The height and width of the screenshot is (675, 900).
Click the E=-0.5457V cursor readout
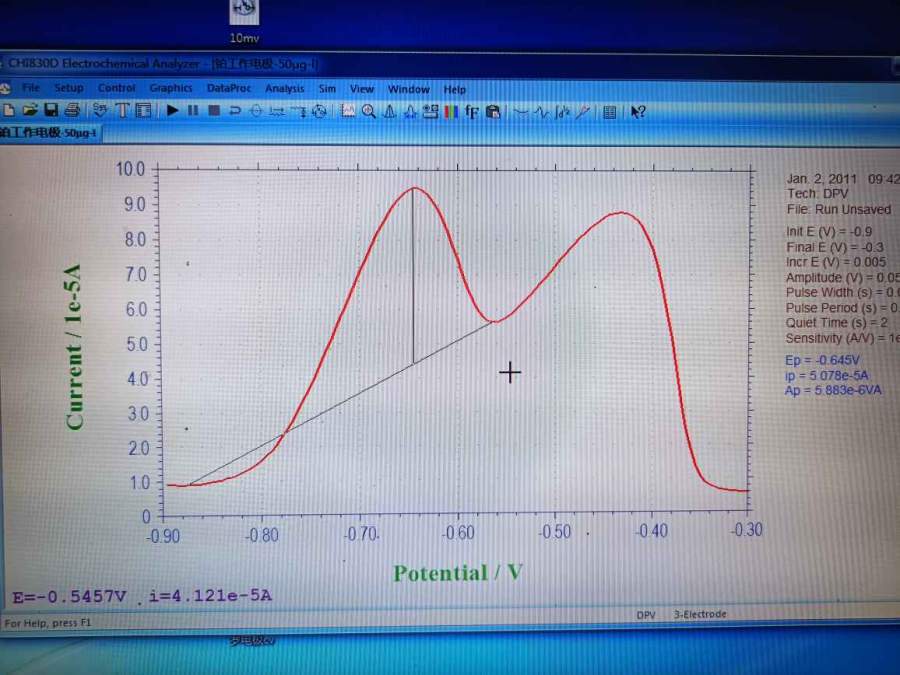pos(69,597)
